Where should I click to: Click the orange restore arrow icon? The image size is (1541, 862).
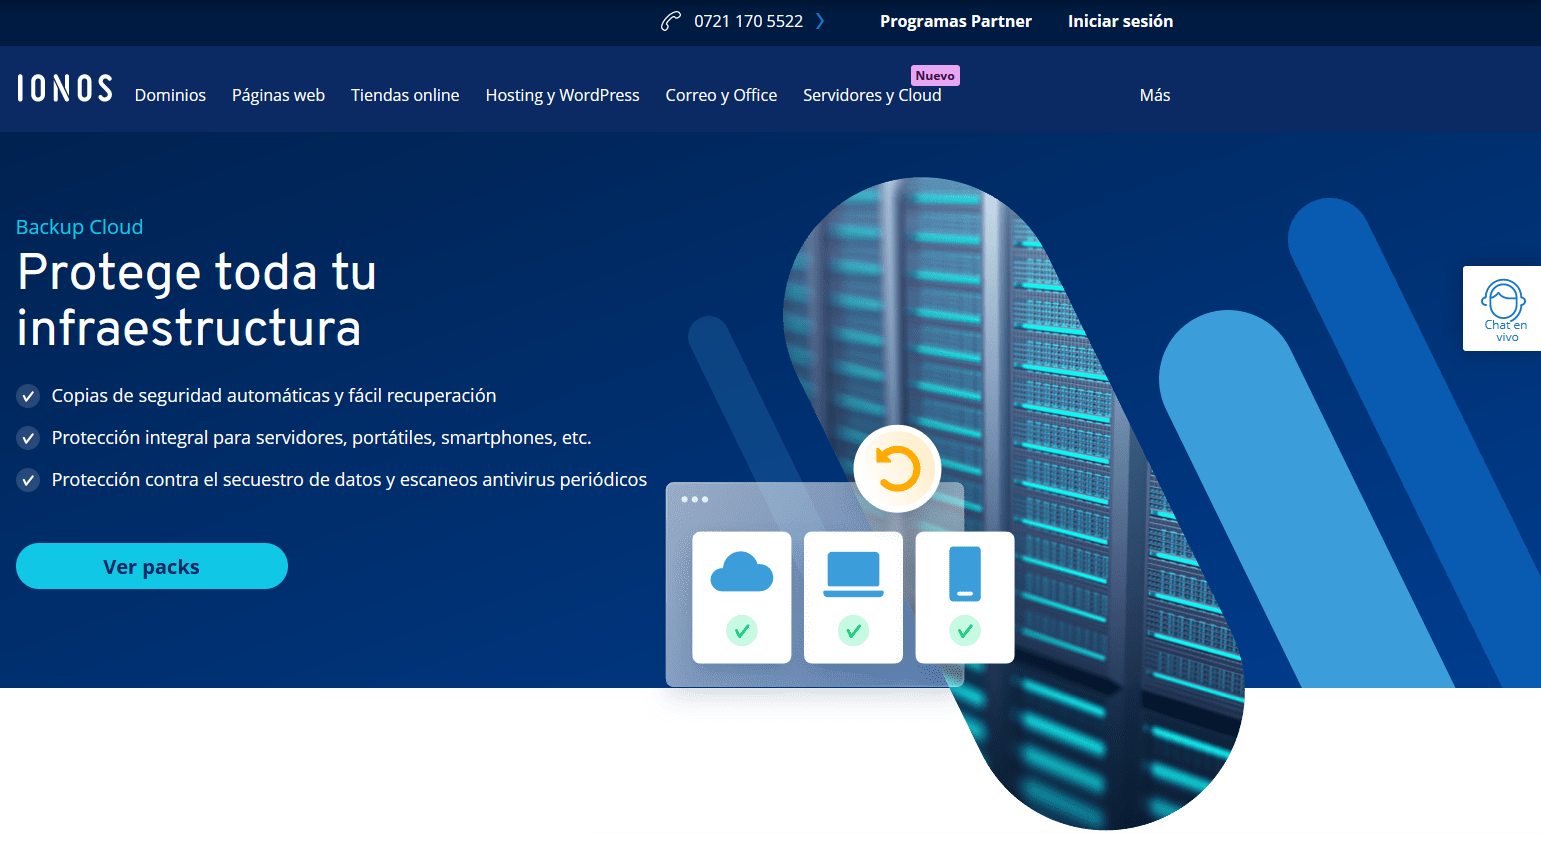897,469
